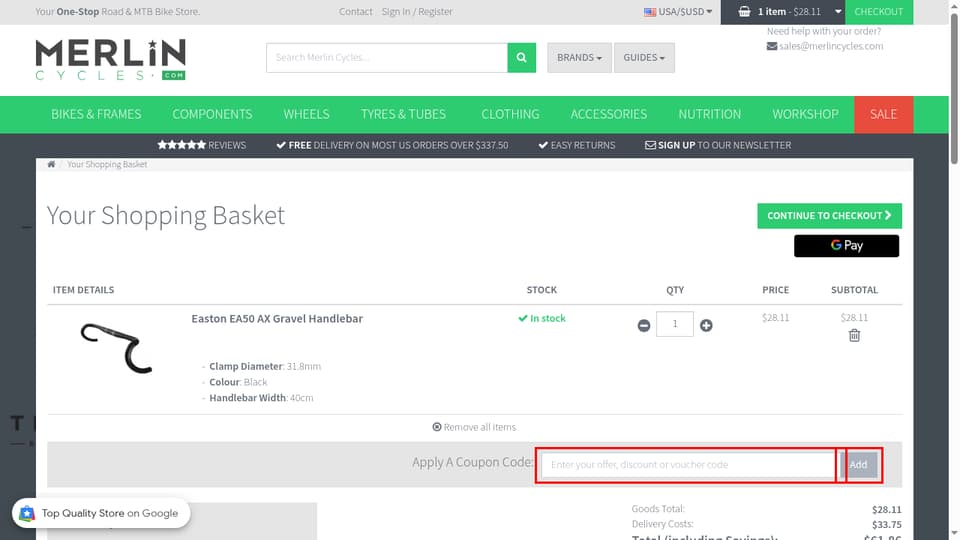Open the Accessories menu
The height and width of the screenshot is (540, 960).
[x=609, y=114]
